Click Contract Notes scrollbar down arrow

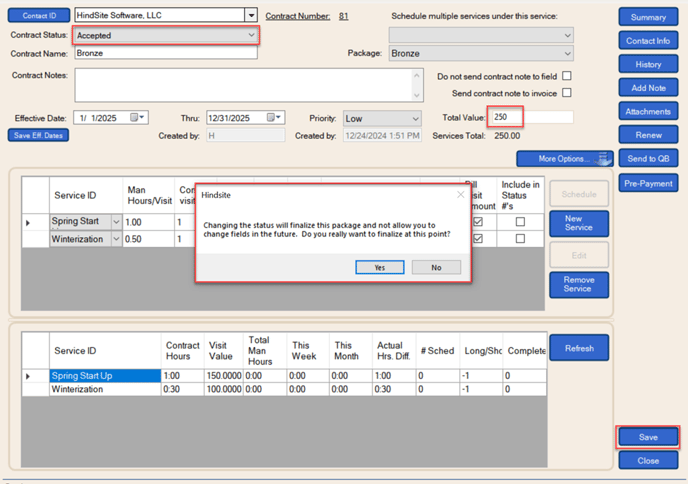click(x=417, y=95)
